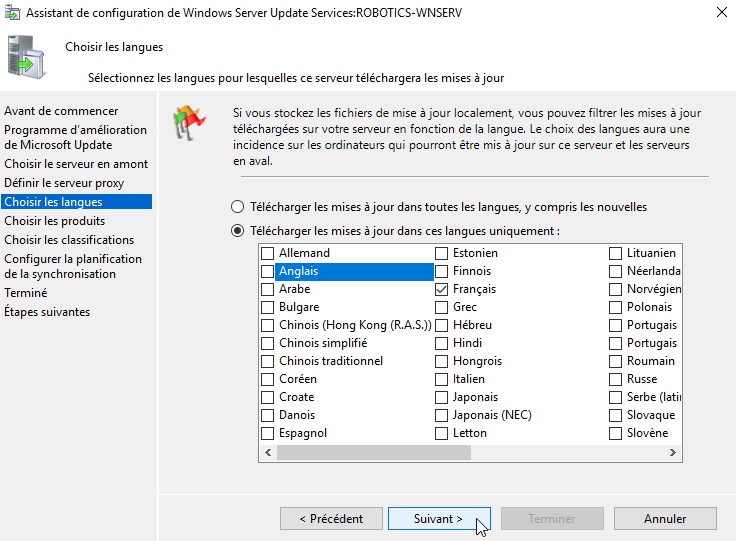
Task: Check the Hébreu language box
Action: tap(441, 325)
